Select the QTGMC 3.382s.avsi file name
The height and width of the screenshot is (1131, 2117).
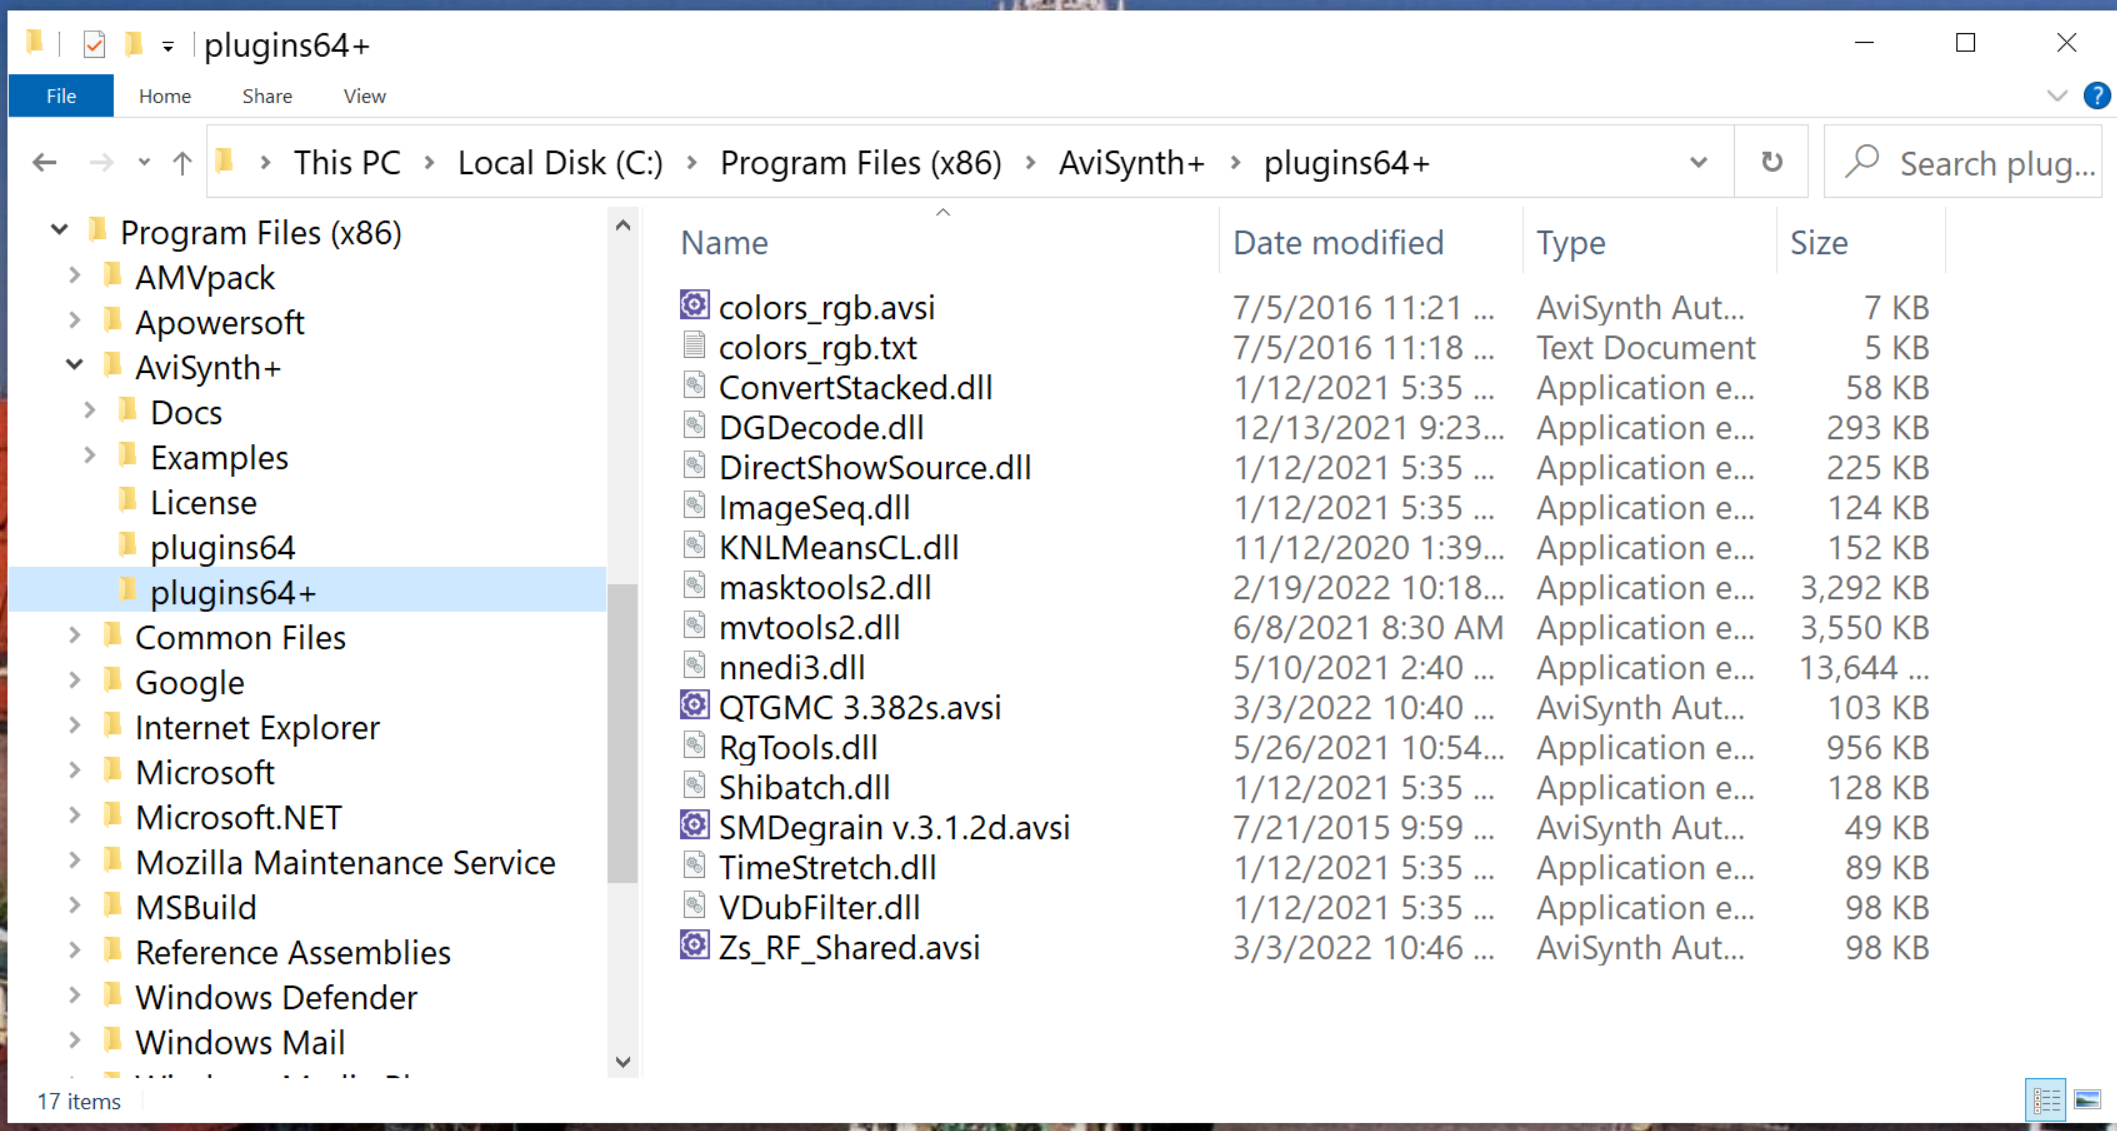[860, 707]
